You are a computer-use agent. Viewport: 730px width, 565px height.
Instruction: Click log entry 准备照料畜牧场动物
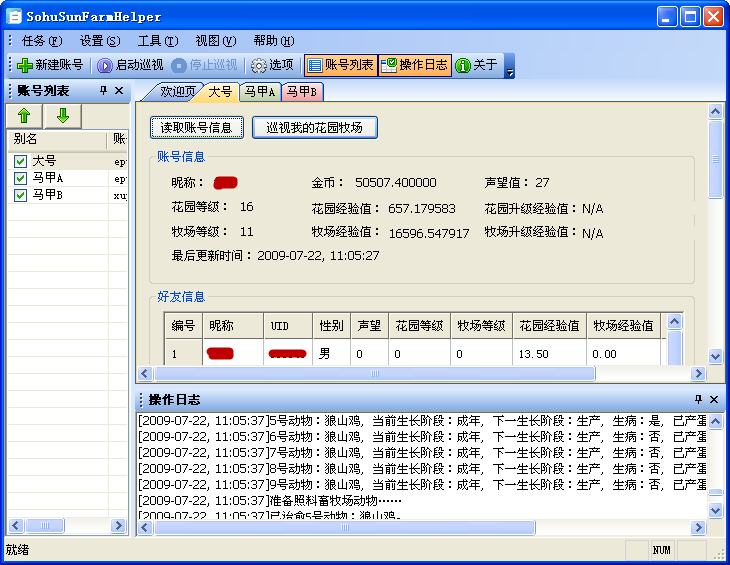click(270, 501)
